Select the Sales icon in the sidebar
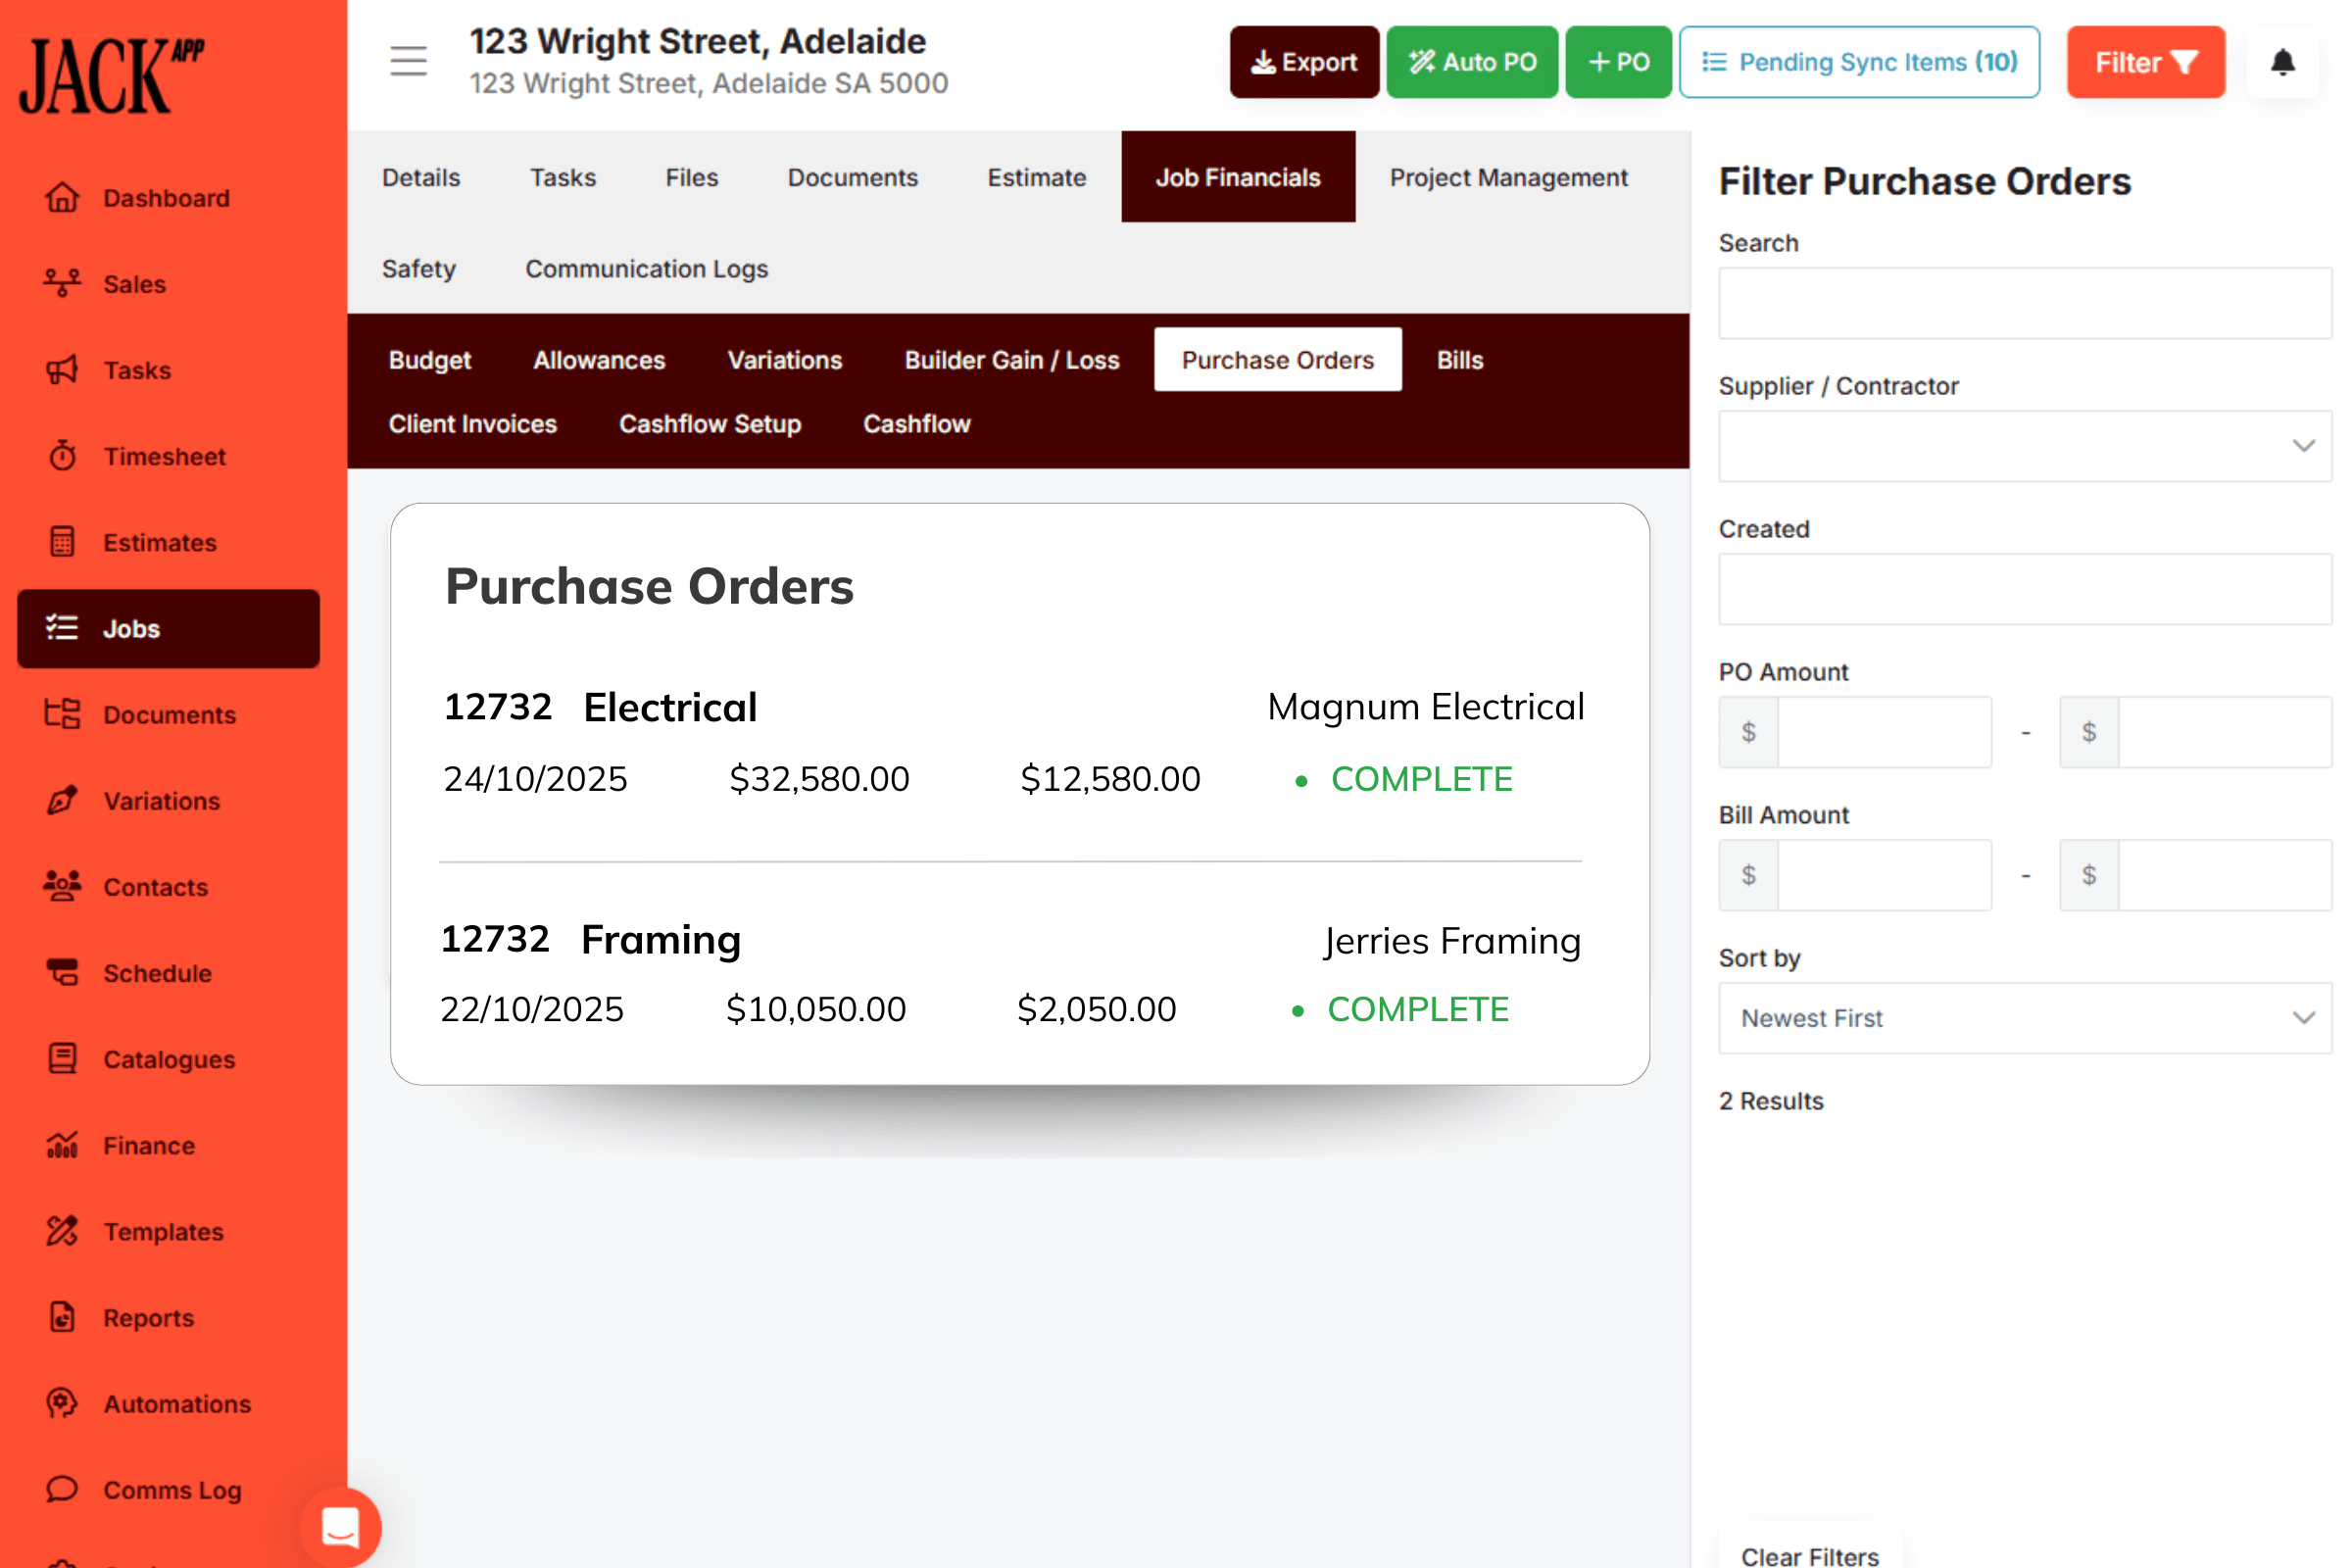 pyautogui.click(x=62, y=283)
